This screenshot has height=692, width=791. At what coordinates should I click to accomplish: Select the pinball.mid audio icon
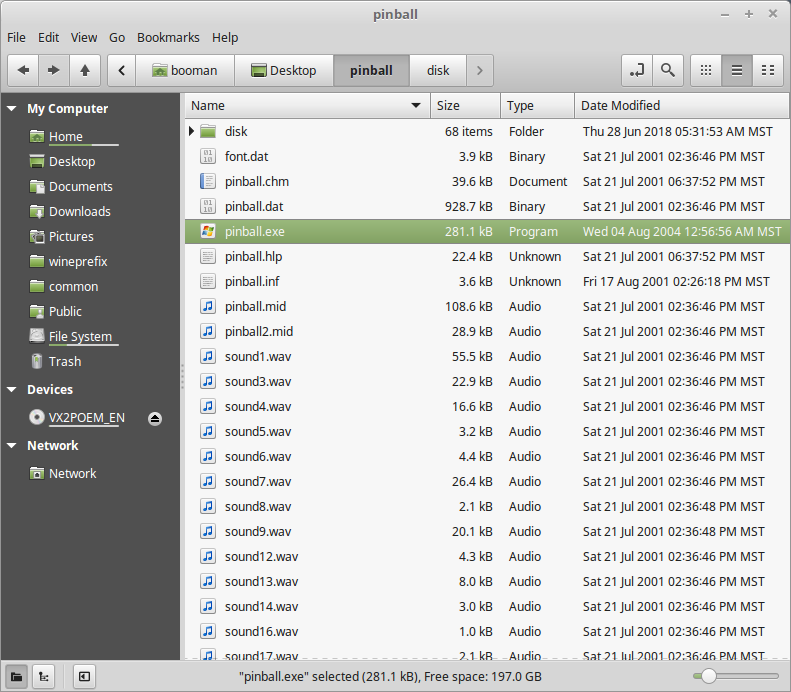point(208,306)
